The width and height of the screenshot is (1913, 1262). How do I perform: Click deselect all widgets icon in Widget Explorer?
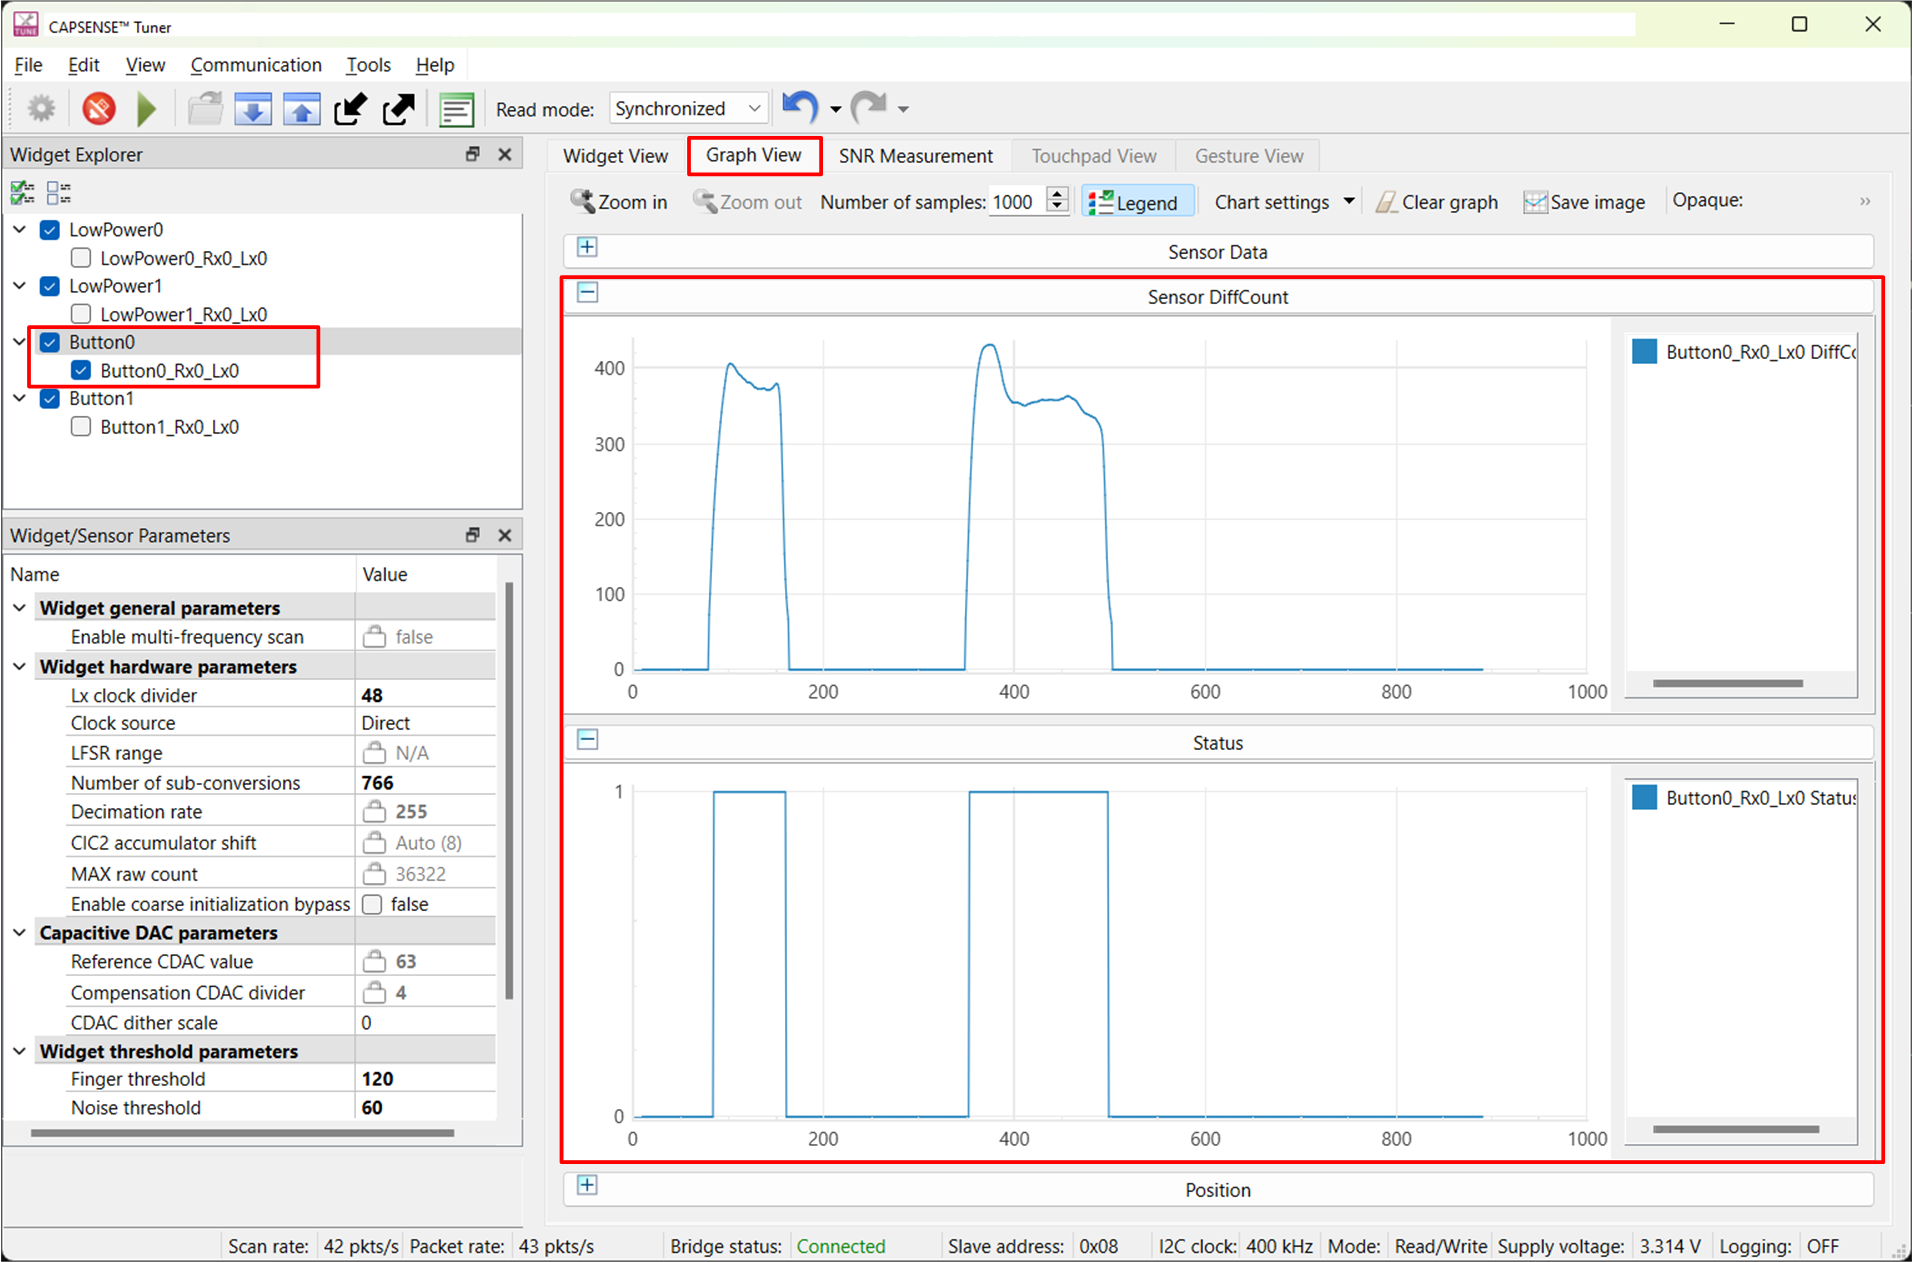[x=59, y=192]
